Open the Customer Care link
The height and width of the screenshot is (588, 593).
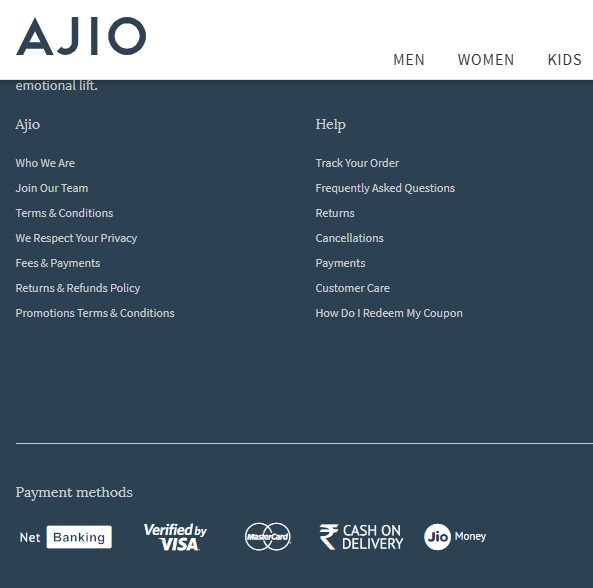[x=352, y=288]
